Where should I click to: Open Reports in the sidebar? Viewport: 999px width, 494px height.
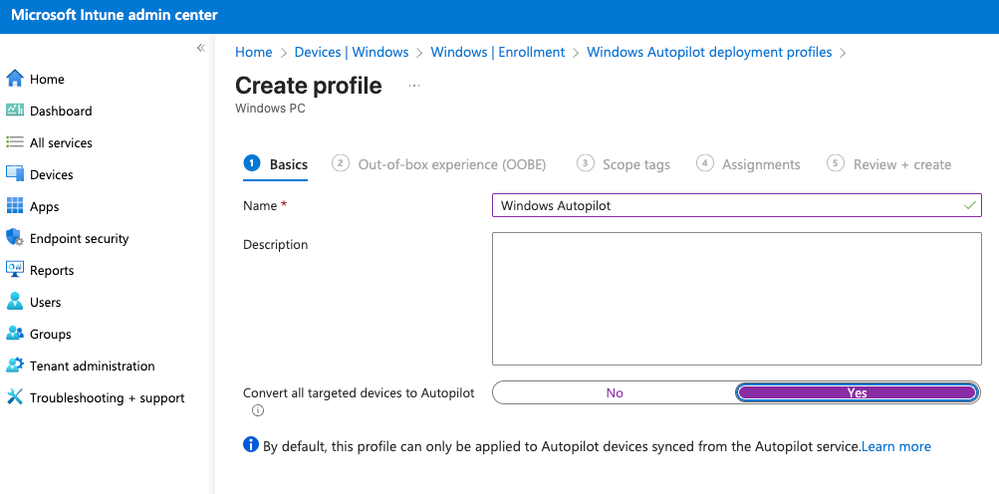click(52, 270)
